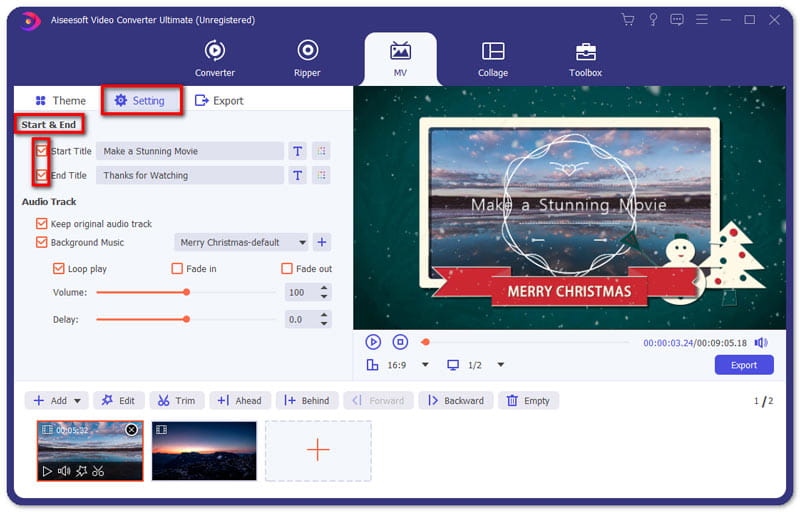Open the shopping cart icon
The width and height of the screenshot is (800, 512).
628,20
